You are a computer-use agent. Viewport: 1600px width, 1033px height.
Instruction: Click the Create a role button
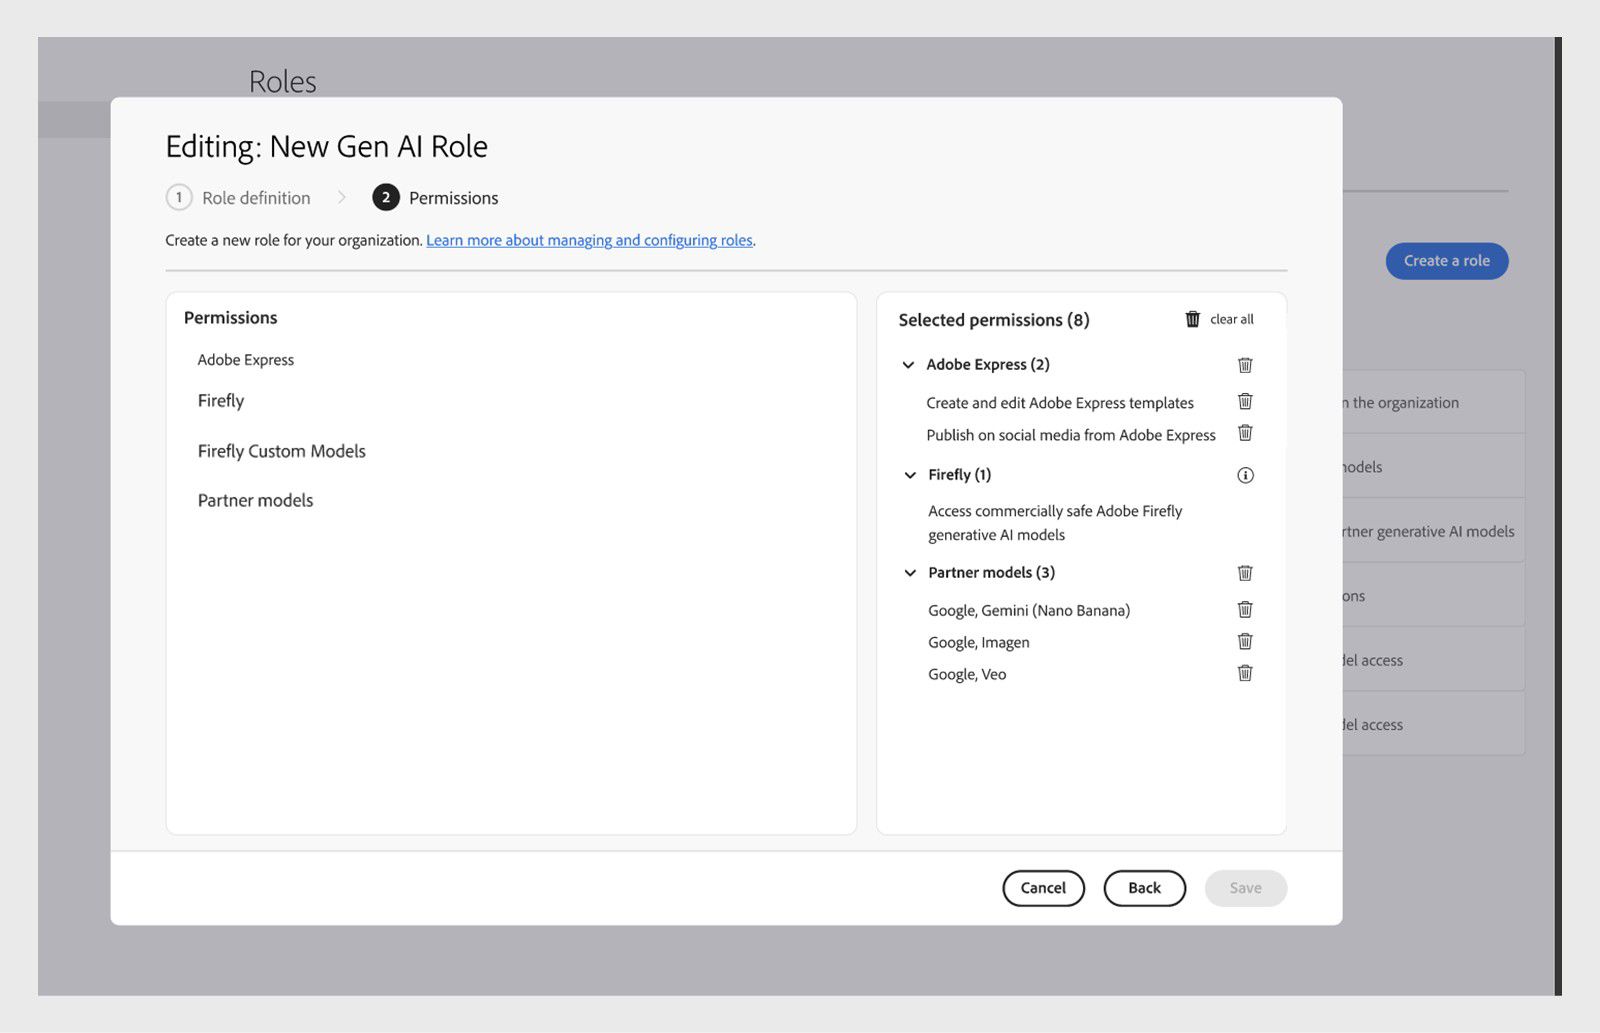pyautogui.click(x=1446, y=261)
